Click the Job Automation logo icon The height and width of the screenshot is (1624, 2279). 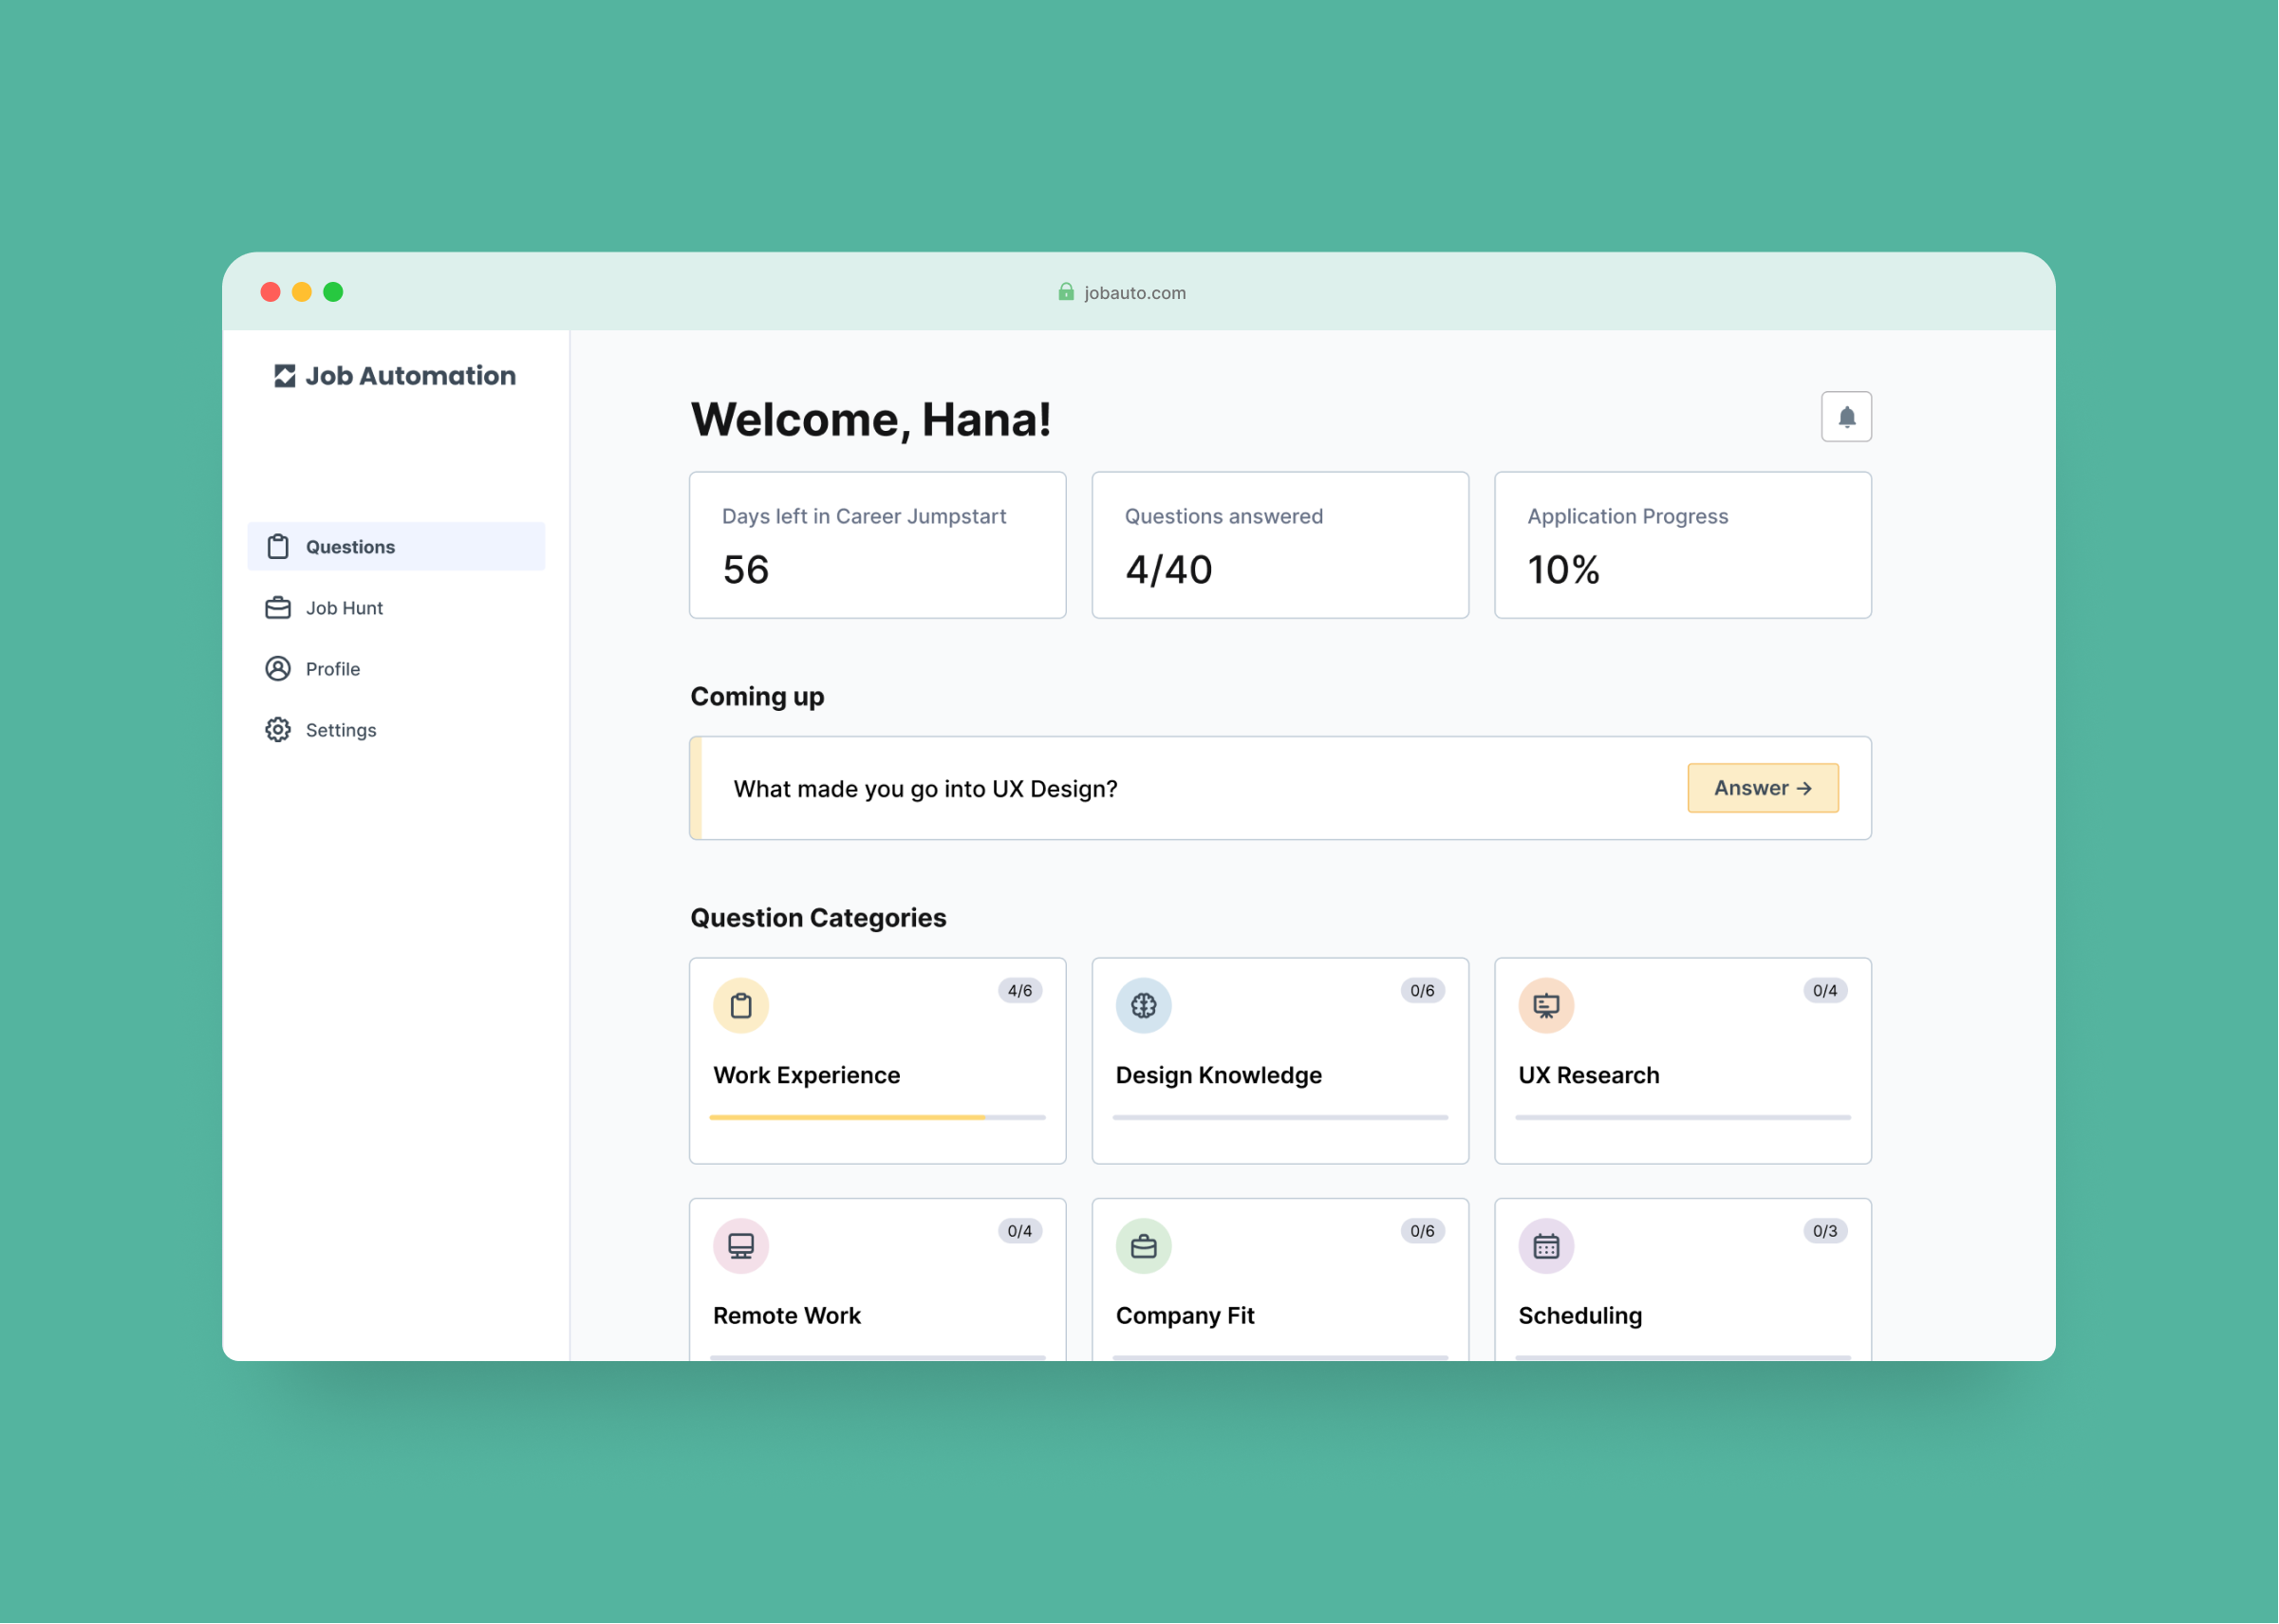coord(285,376)
